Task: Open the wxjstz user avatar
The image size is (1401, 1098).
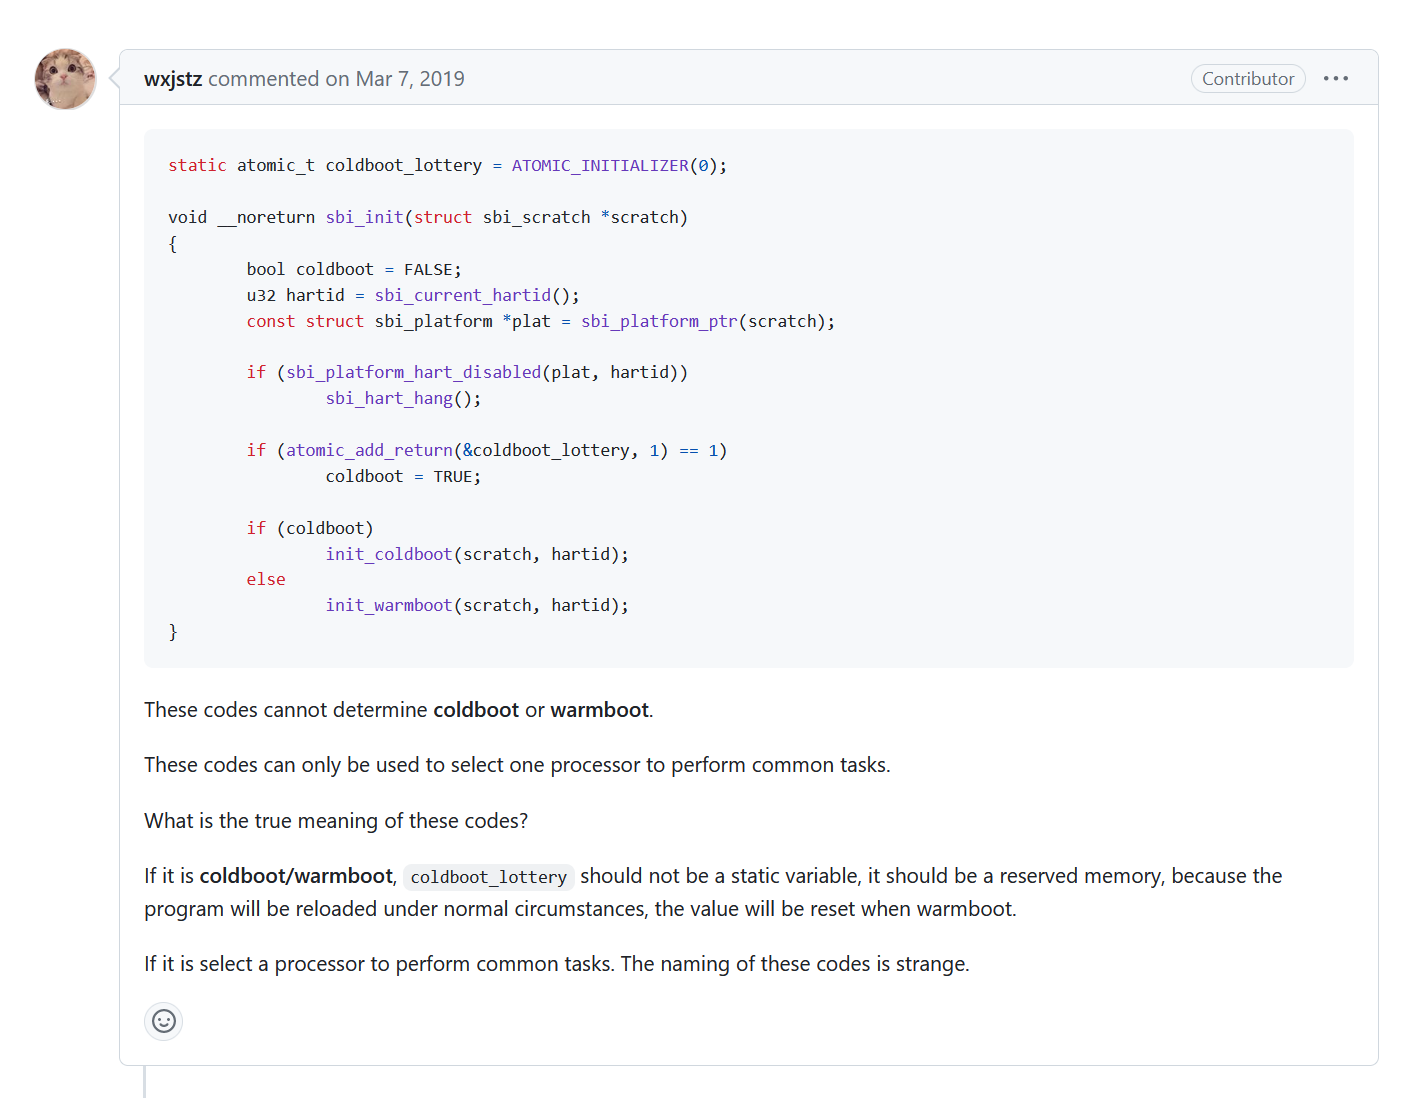Action: 65,79
